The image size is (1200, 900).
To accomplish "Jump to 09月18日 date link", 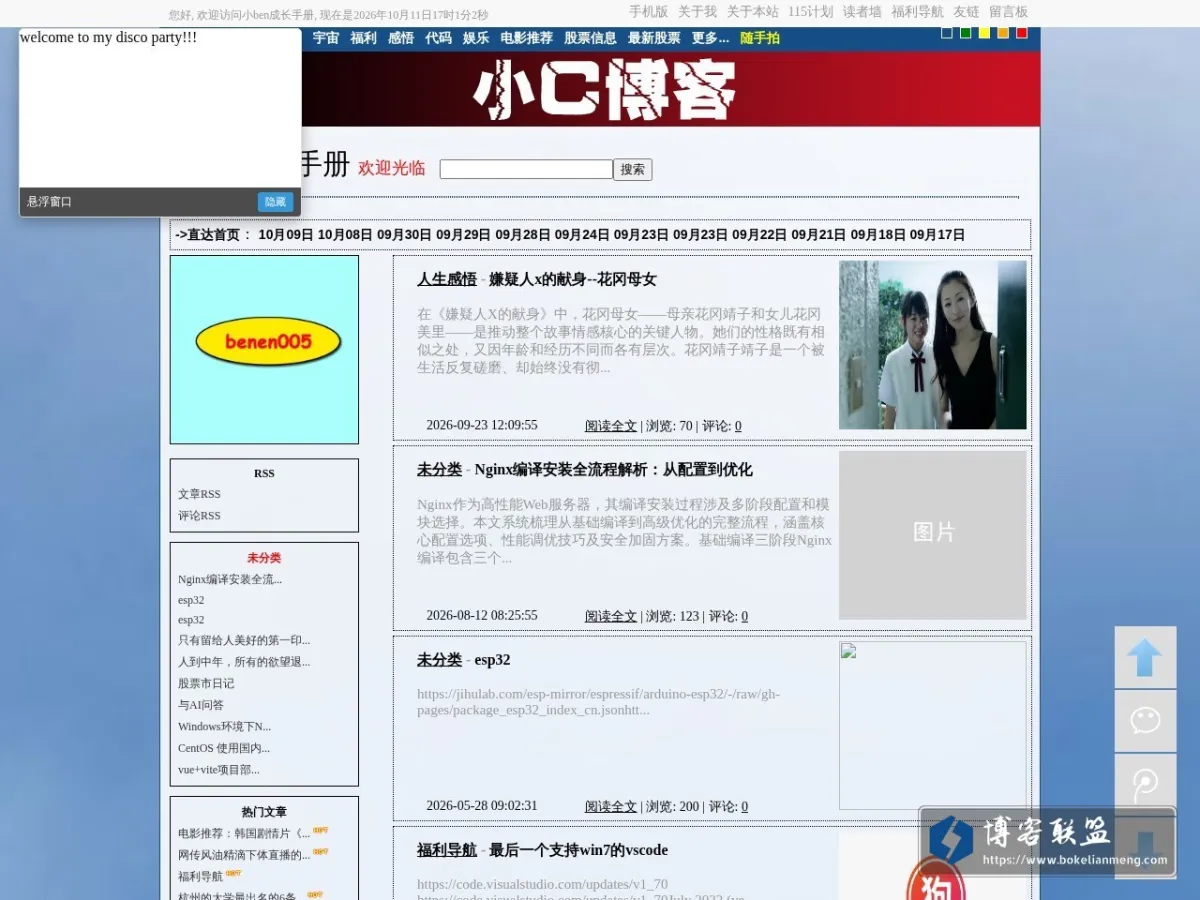I will click(878, 235).
